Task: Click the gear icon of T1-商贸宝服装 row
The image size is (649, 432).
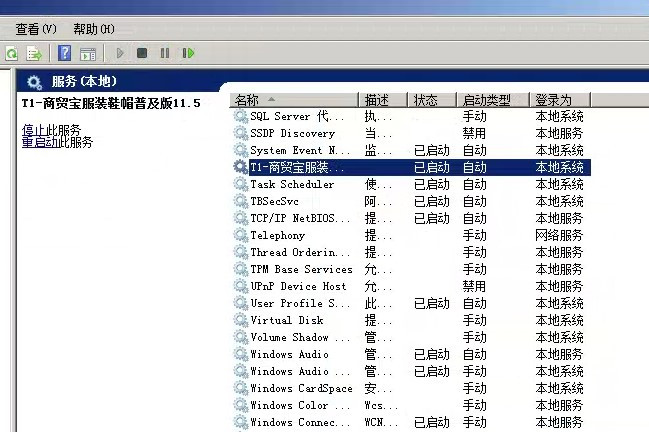Action: click(240, 167)
